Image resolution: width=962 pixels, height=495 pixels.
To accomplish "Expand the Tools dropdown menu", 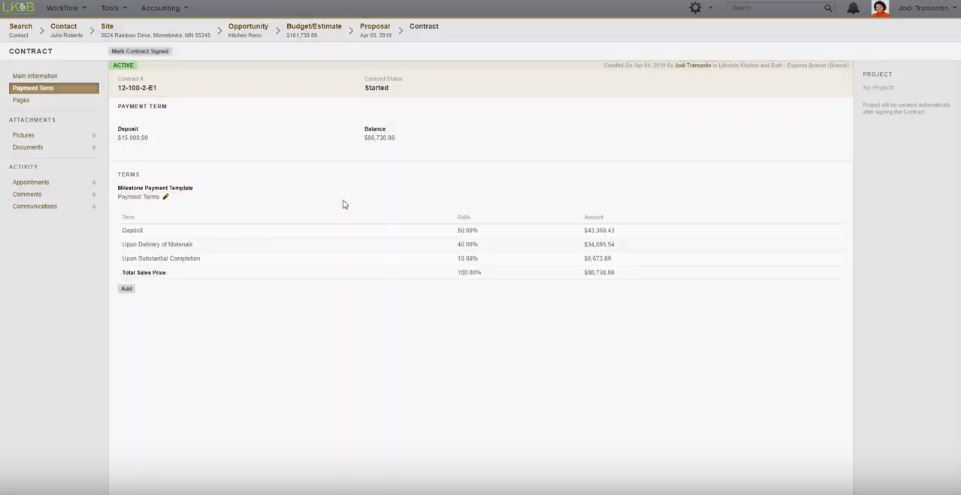I will [x=113, y=8].
